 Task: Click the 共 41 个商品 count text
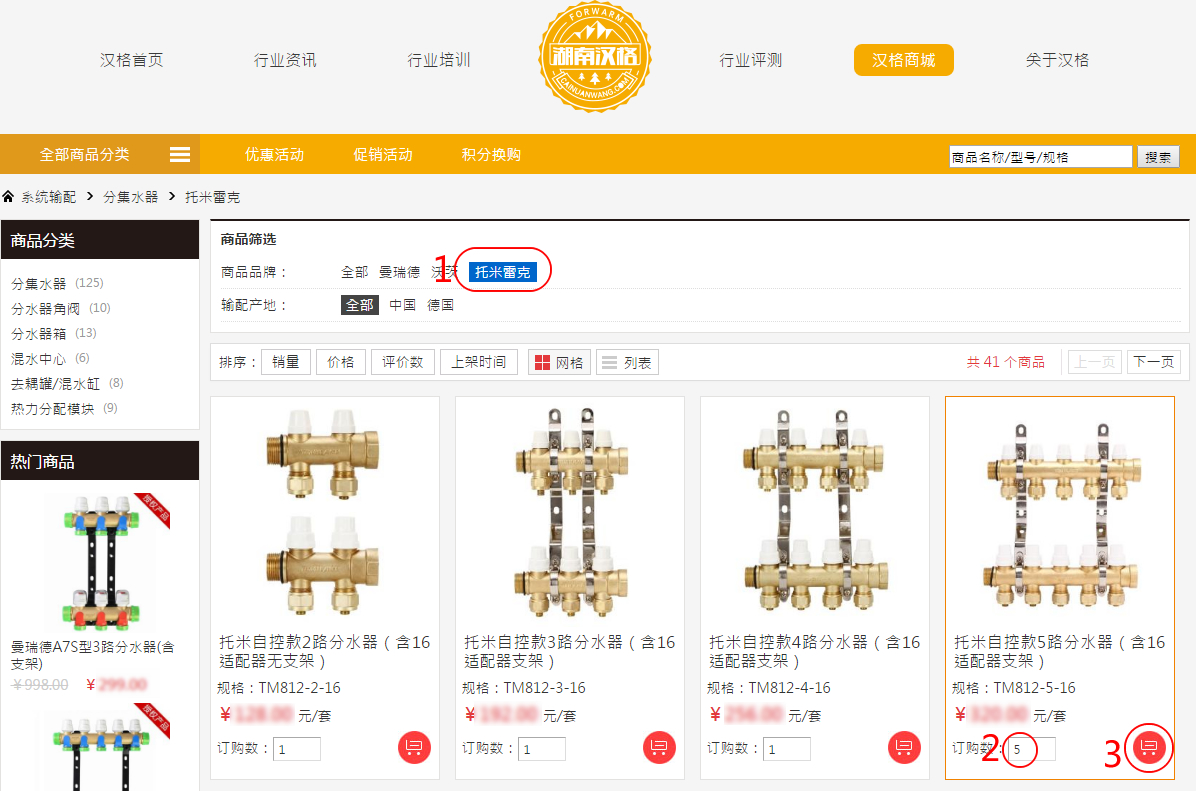click(x=1005, y=362)
